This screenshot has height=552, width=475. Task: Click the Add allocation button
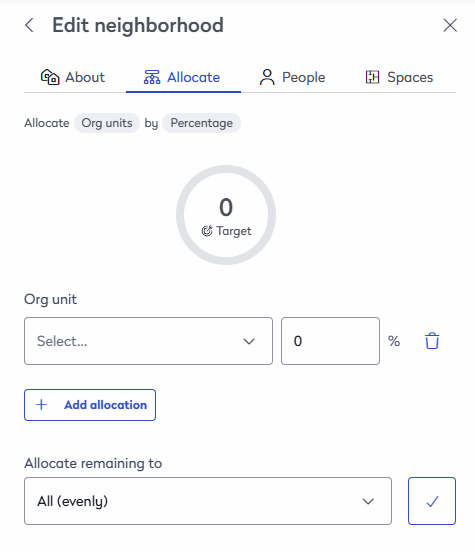tap(90, 405)
